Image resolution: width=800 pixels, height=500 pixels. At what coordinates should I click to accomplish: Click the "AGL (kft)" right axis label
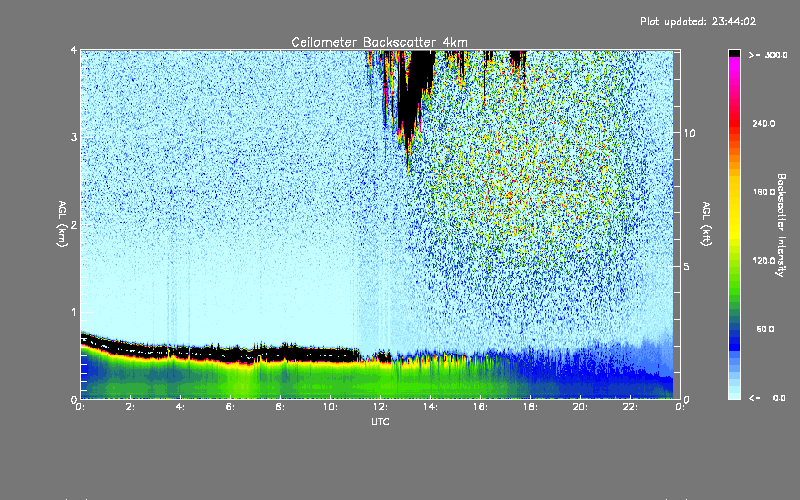pos(706,224)
